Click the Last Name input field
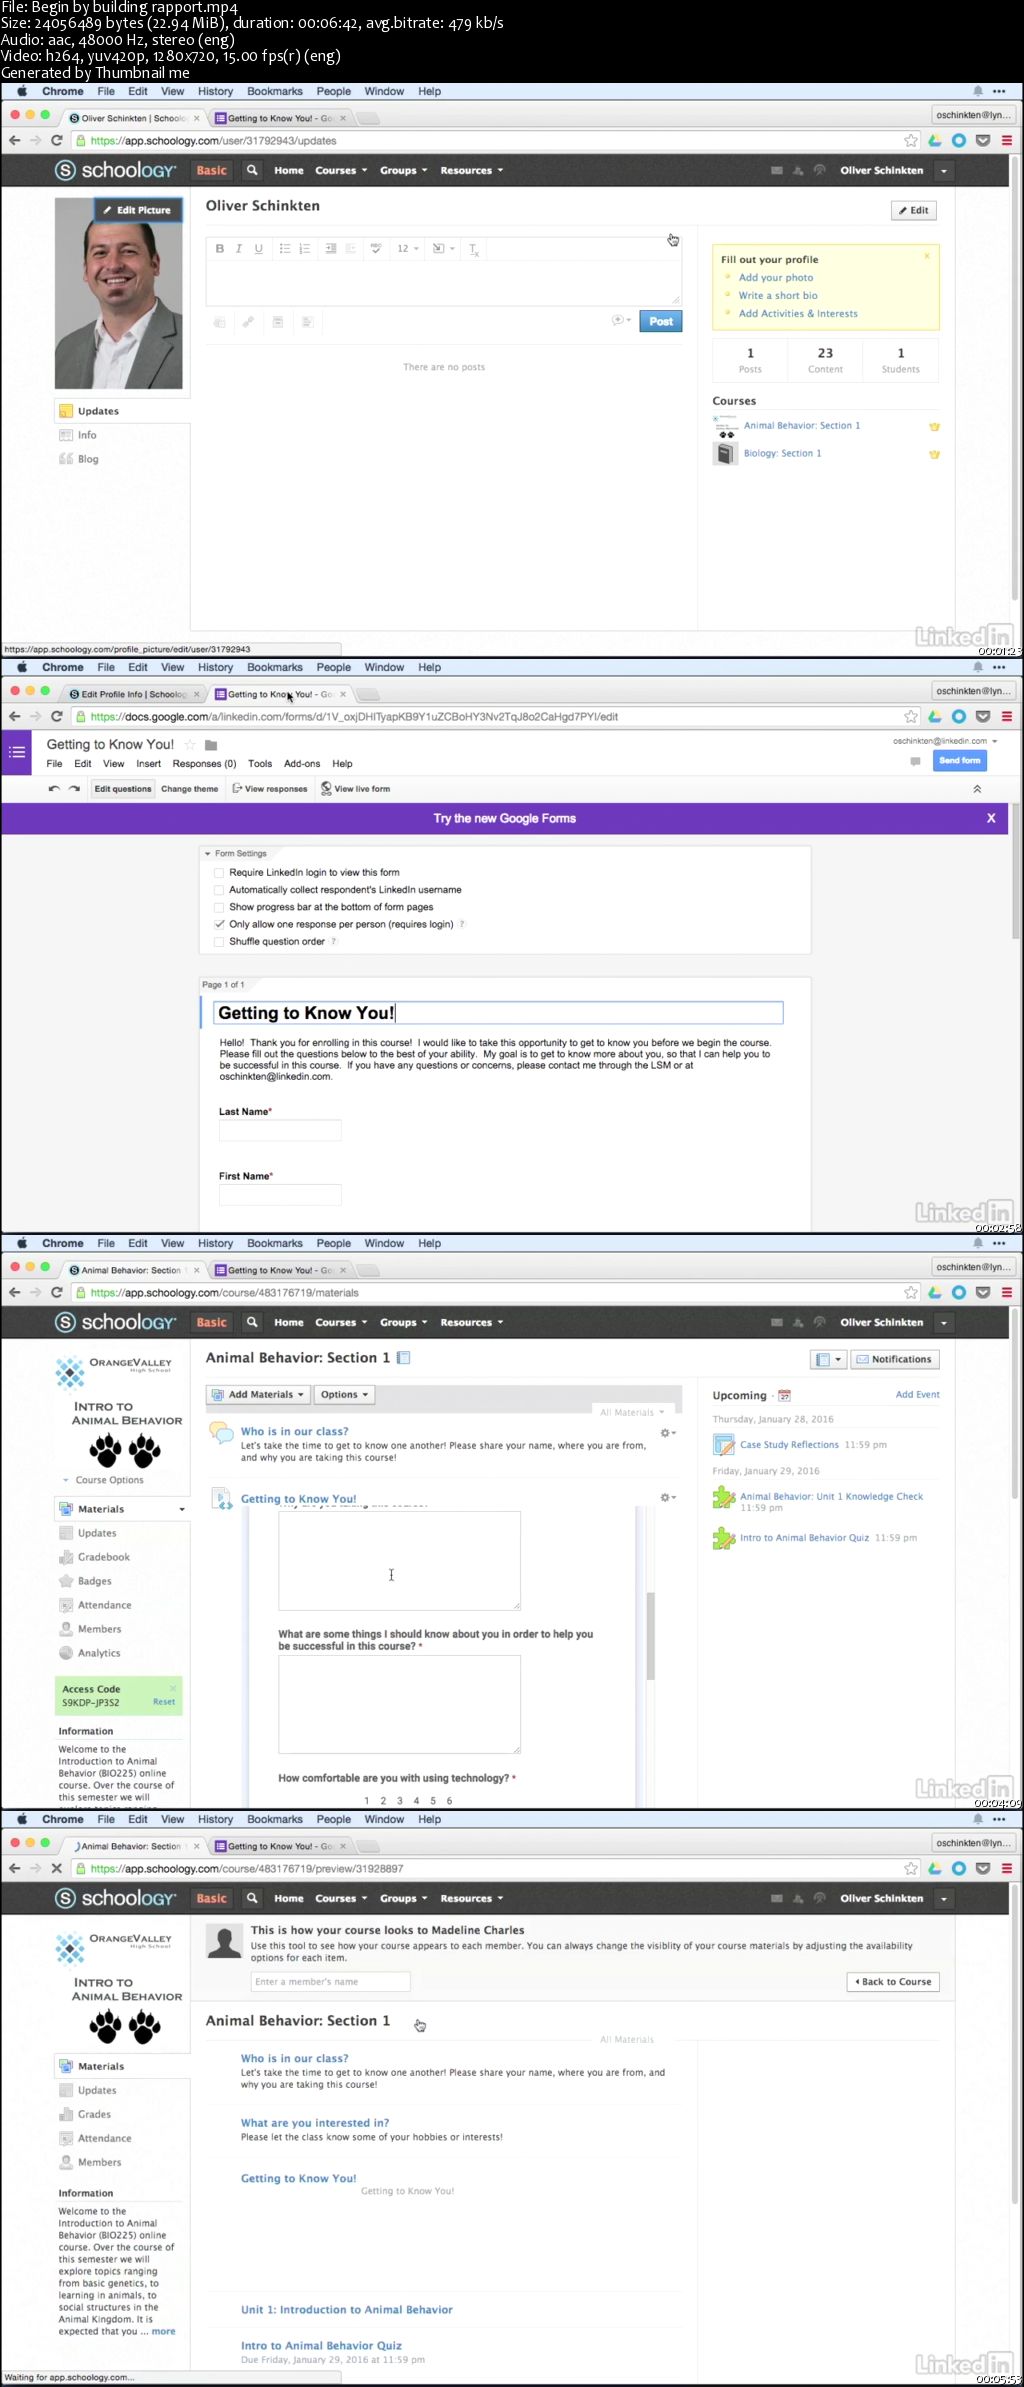This screenshot has height=2387, width=1024. (x=280, y=1130)
